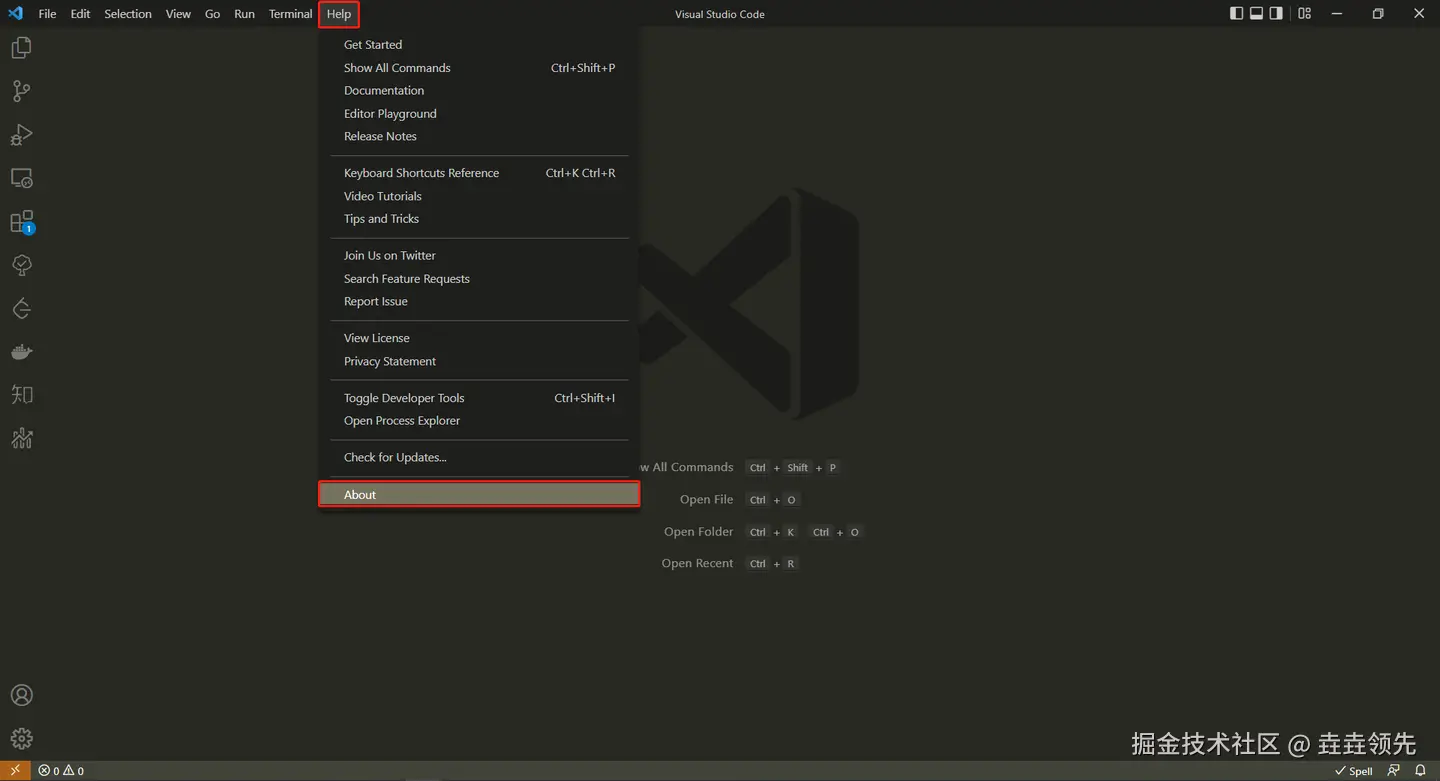Open the chart-shaped activity bar icon
Image resolution: width=1440 pixels, height=781 pixels.
click(x=21, y=438)
